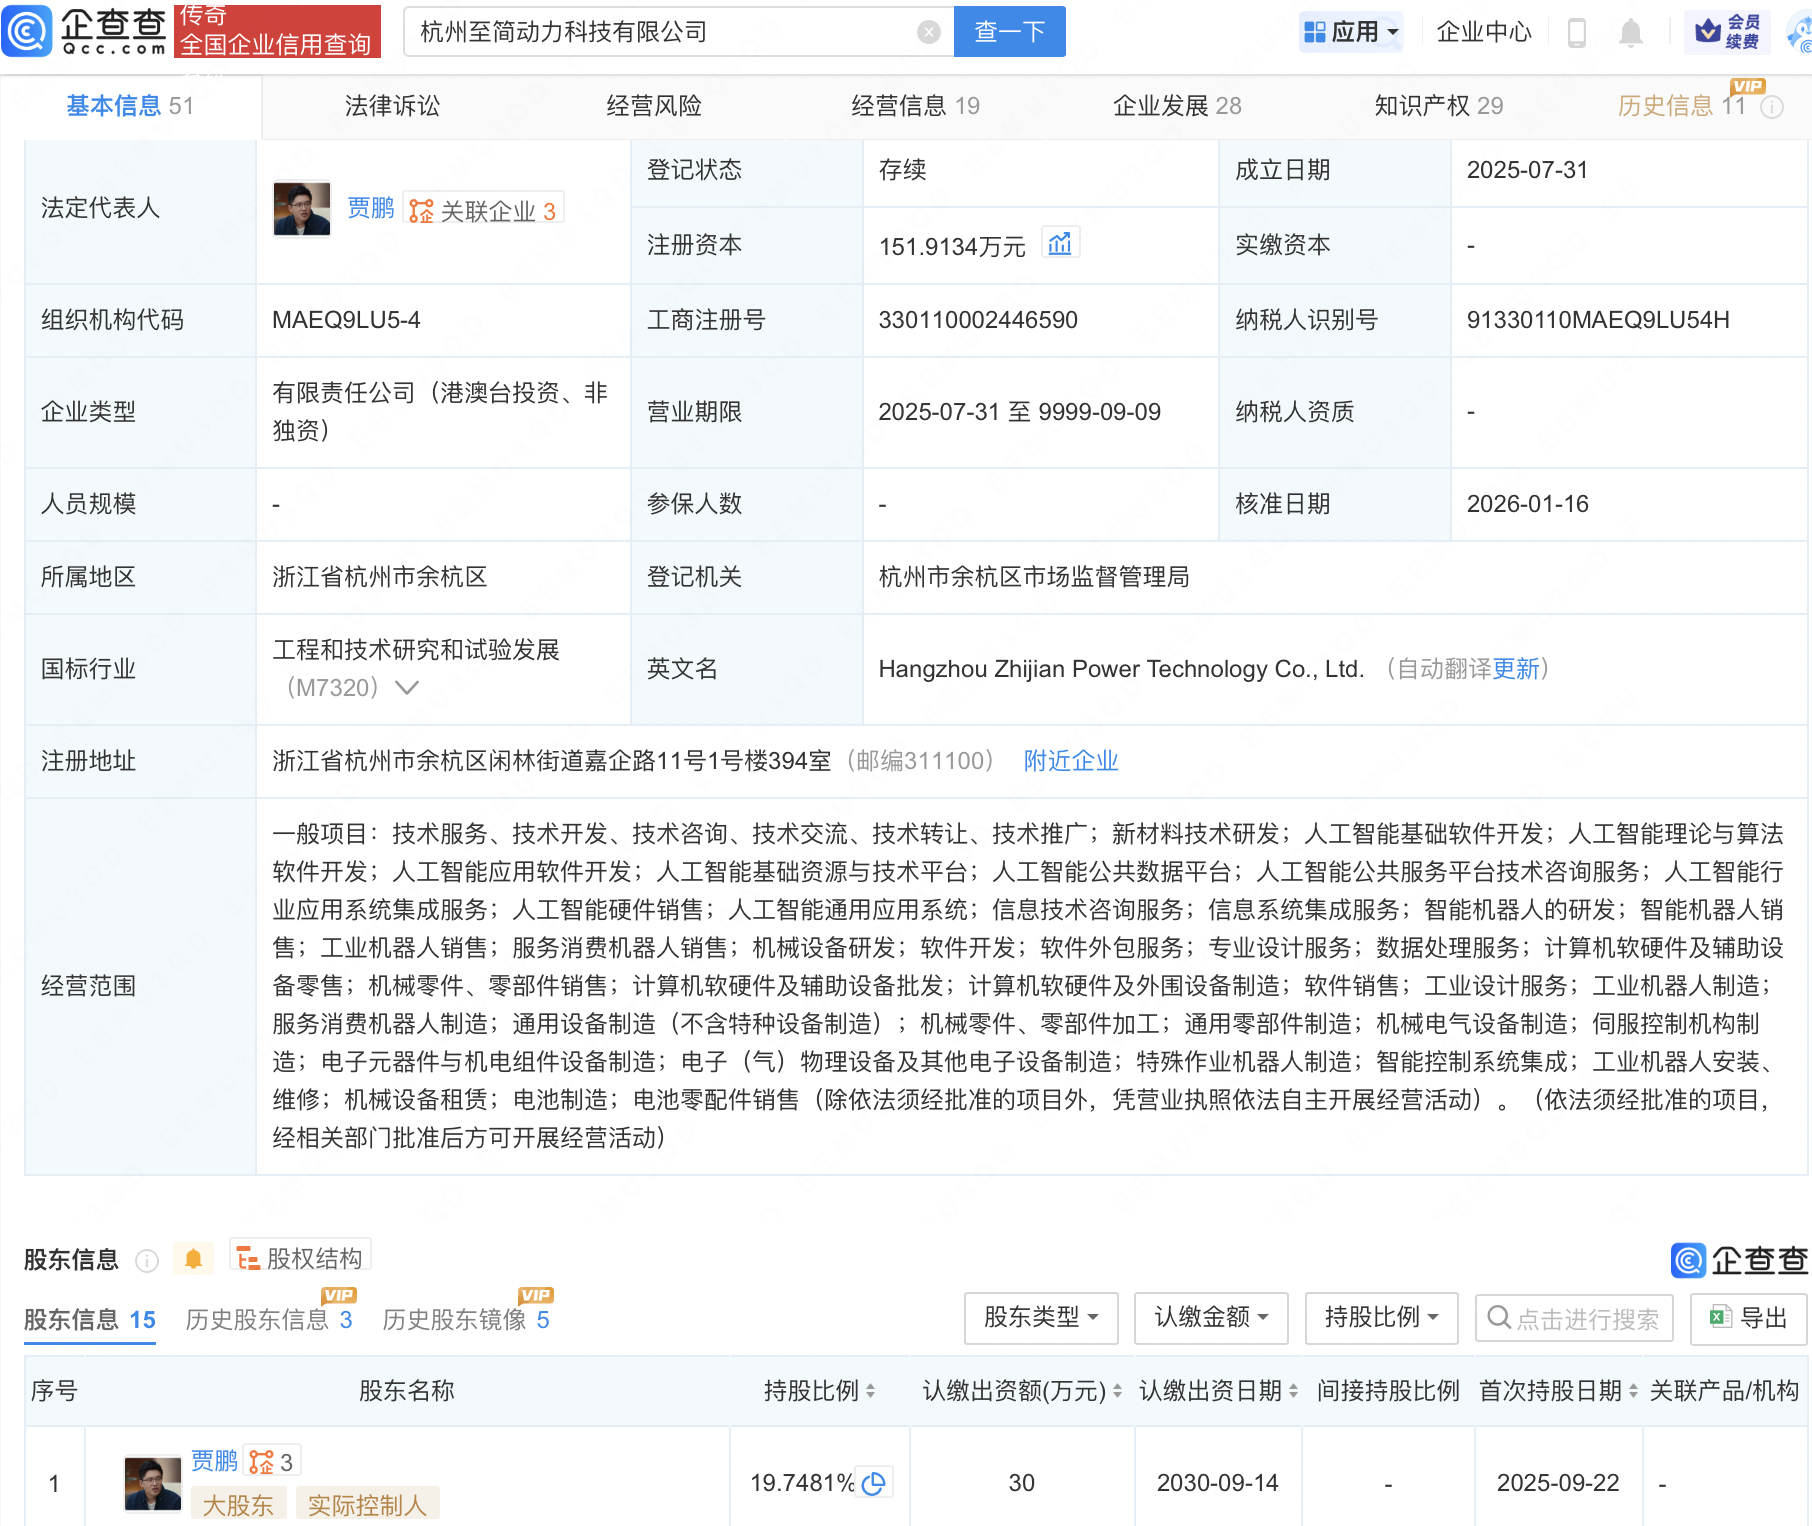The image size is (1812, 1526).
Task: Sort by 认缴出资日期 column
Action: coord(1293,1391)
